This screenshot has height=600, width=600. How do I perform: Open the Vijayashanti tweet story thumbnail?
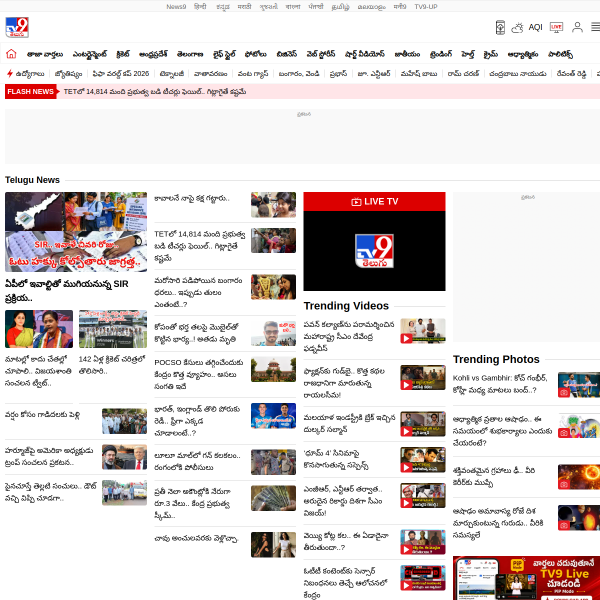point(39,329)
